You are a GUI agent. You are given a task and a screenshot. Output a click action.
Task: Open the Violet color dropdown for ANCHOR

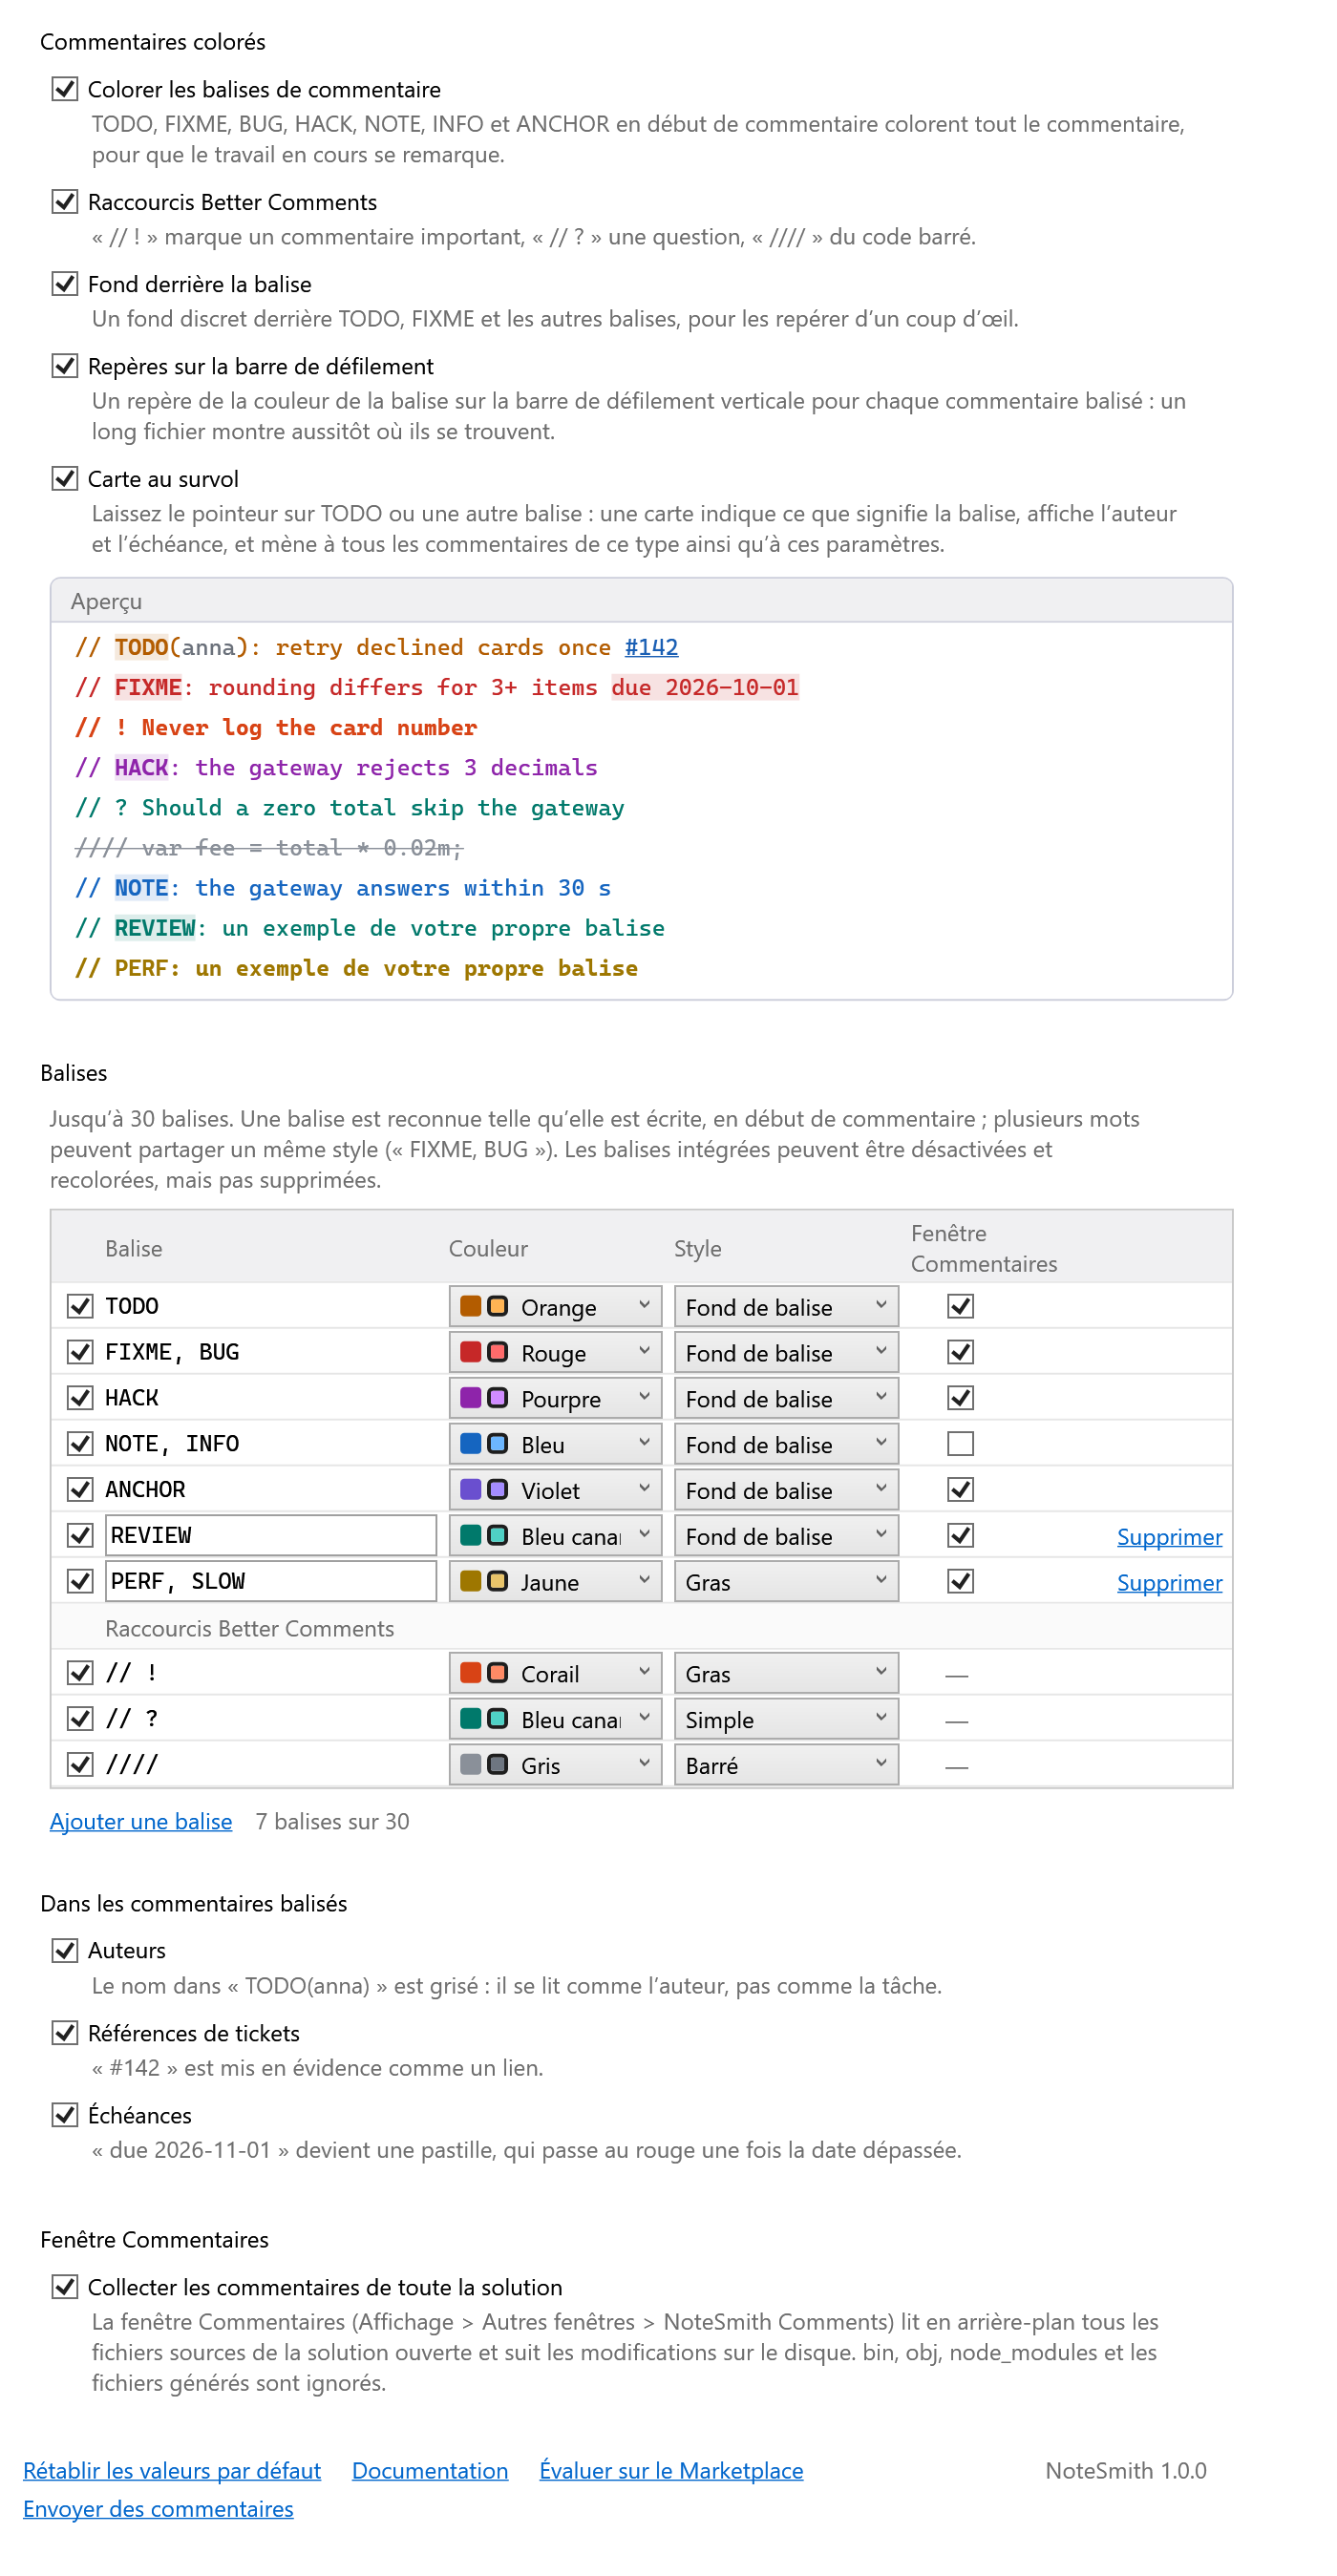coord(555,1490)
